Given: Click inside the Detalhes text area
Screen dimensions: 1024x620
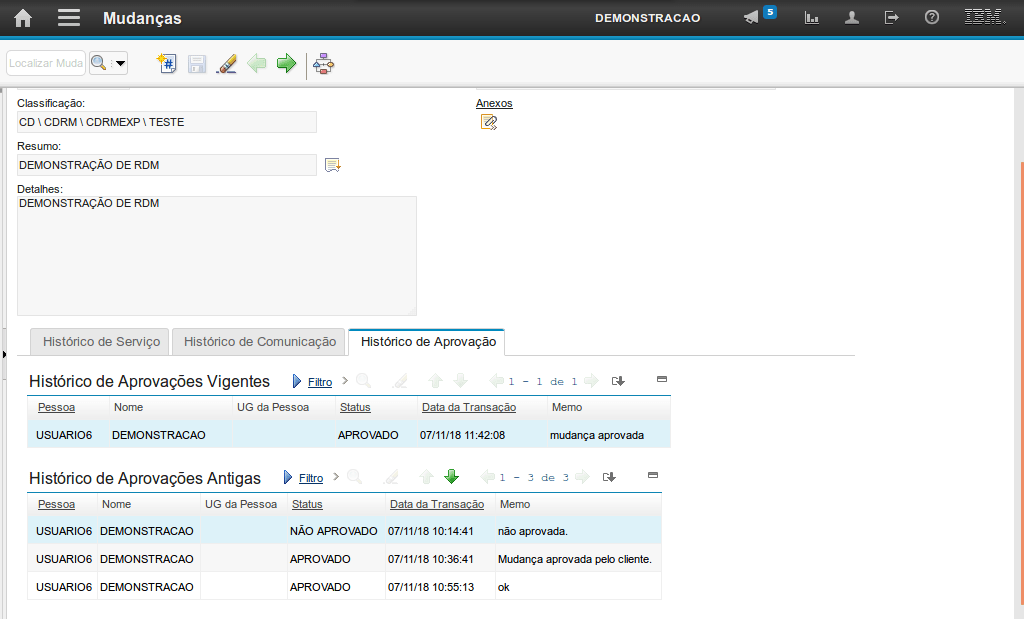Looking at the screenshot, I should tap(217, 256).
